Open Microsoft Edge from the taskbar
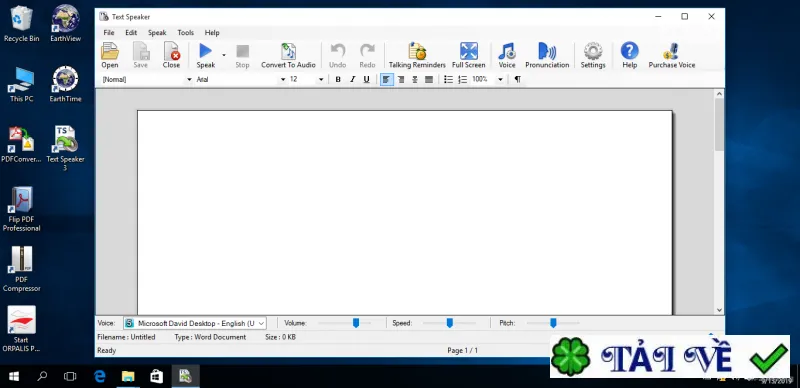The image size is (800, 388). coord(100,377)
